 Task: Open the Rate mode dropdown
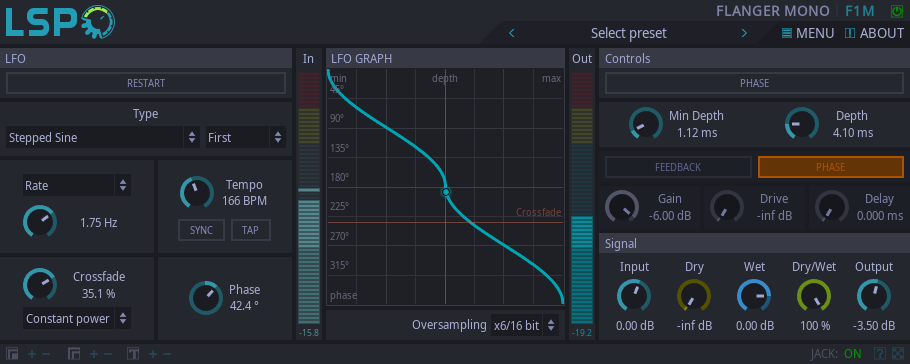77,186
